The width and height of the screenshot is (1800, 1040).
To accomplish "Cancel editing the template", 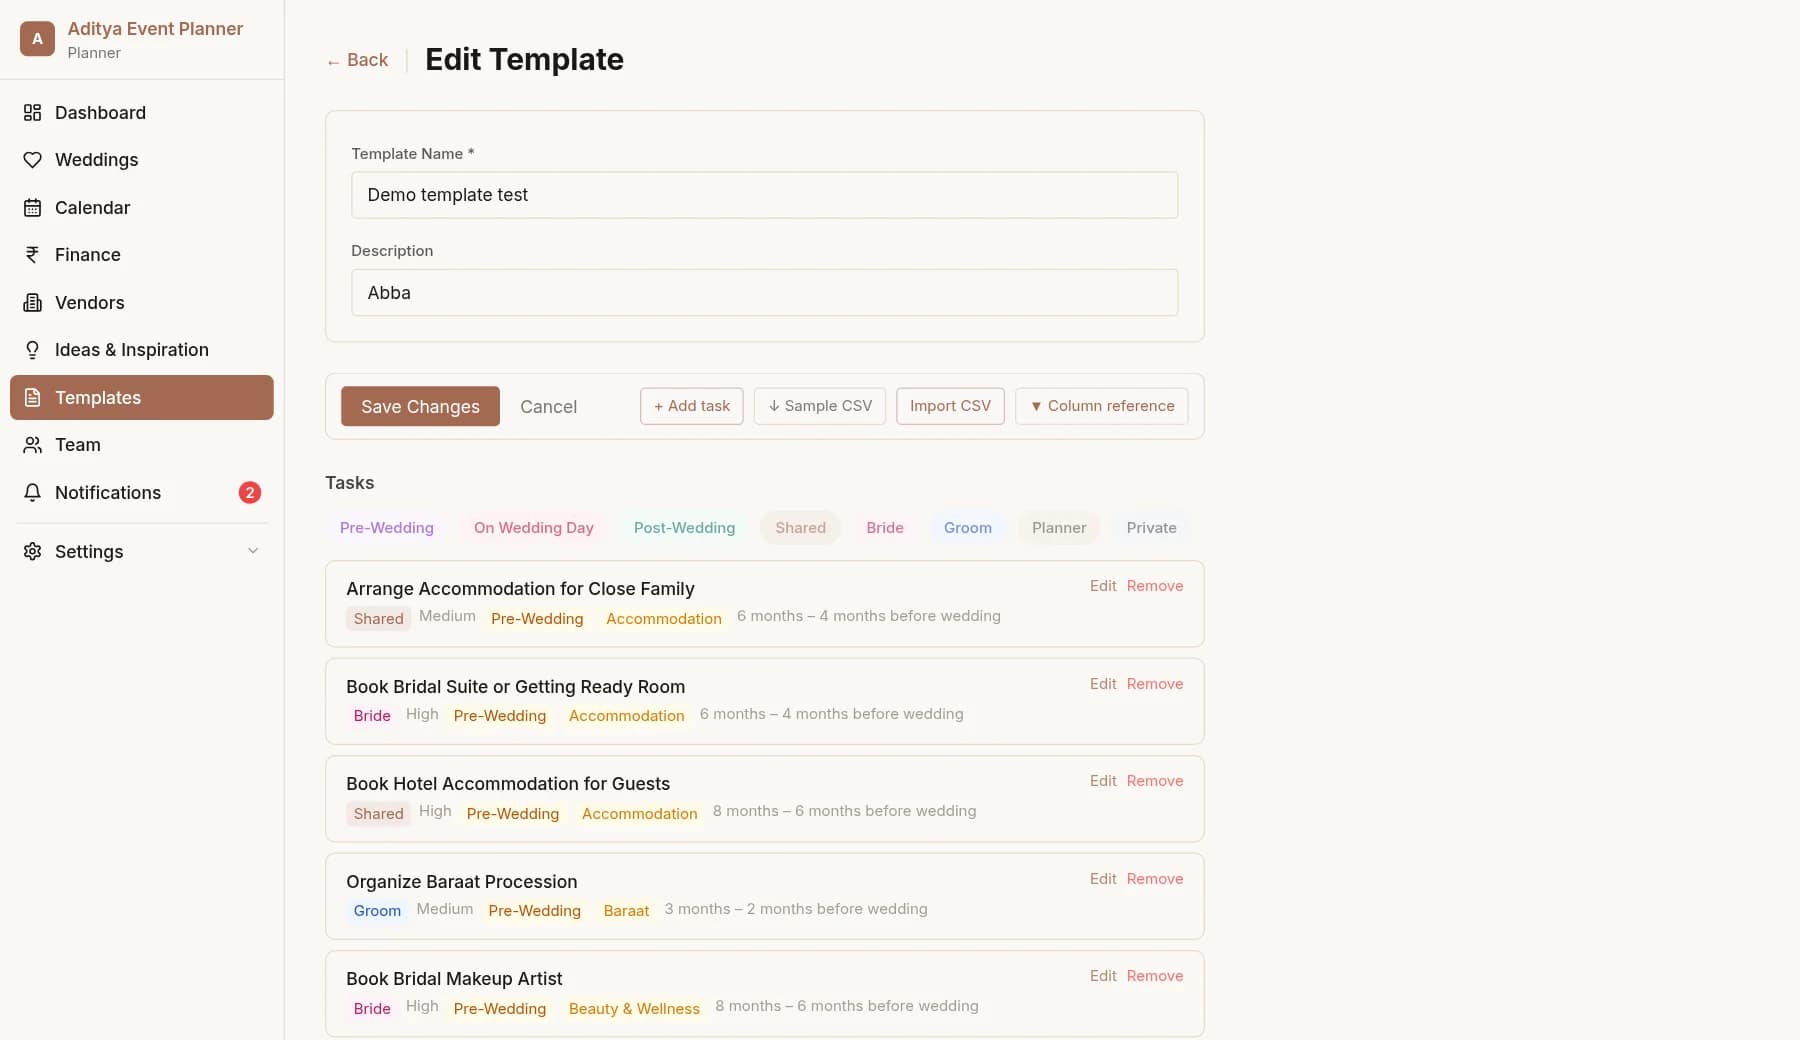I will (548, 406).
